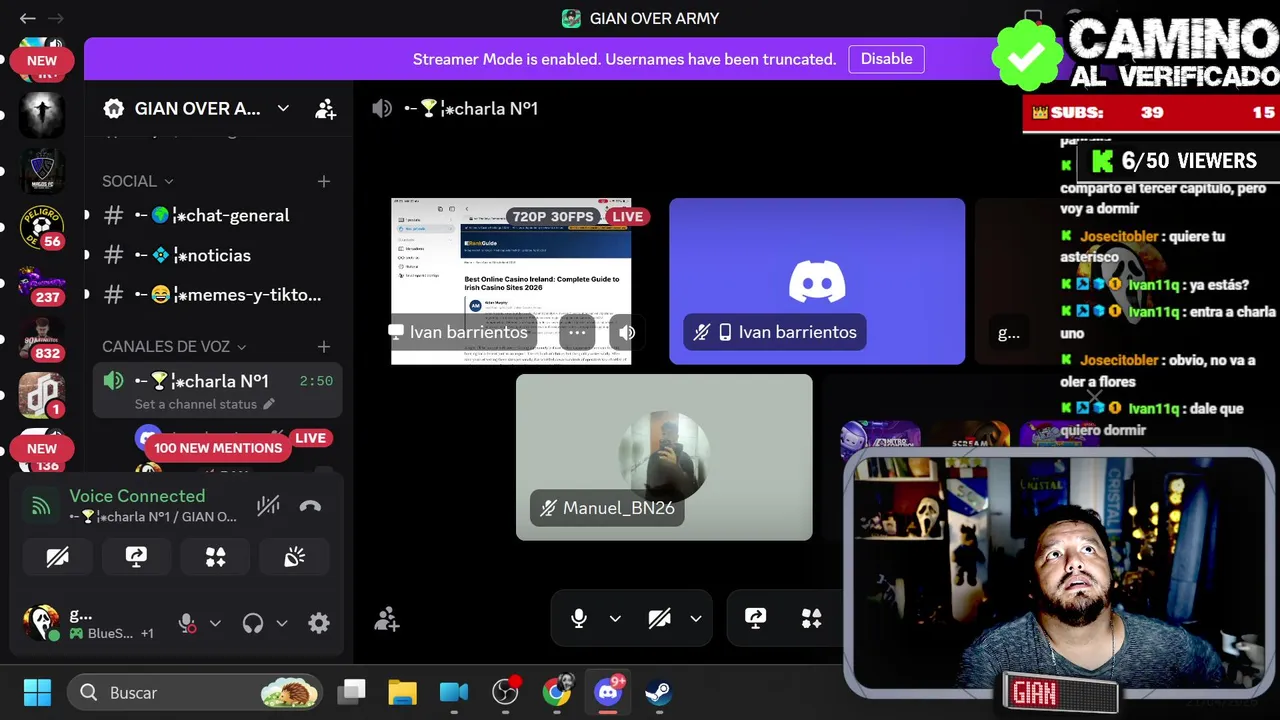Screen dimensions: 1280x720
Task: Open the soundboard in the voice panel
Action: [294, 558]
